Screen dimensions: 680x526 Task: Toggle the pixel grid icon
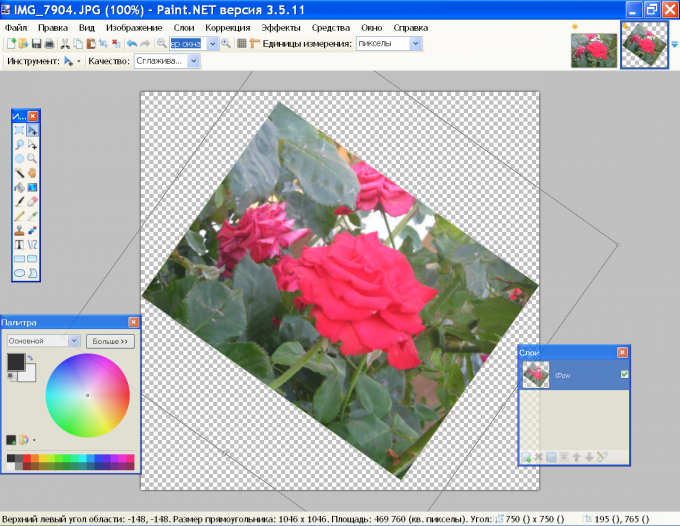point(242,43)
